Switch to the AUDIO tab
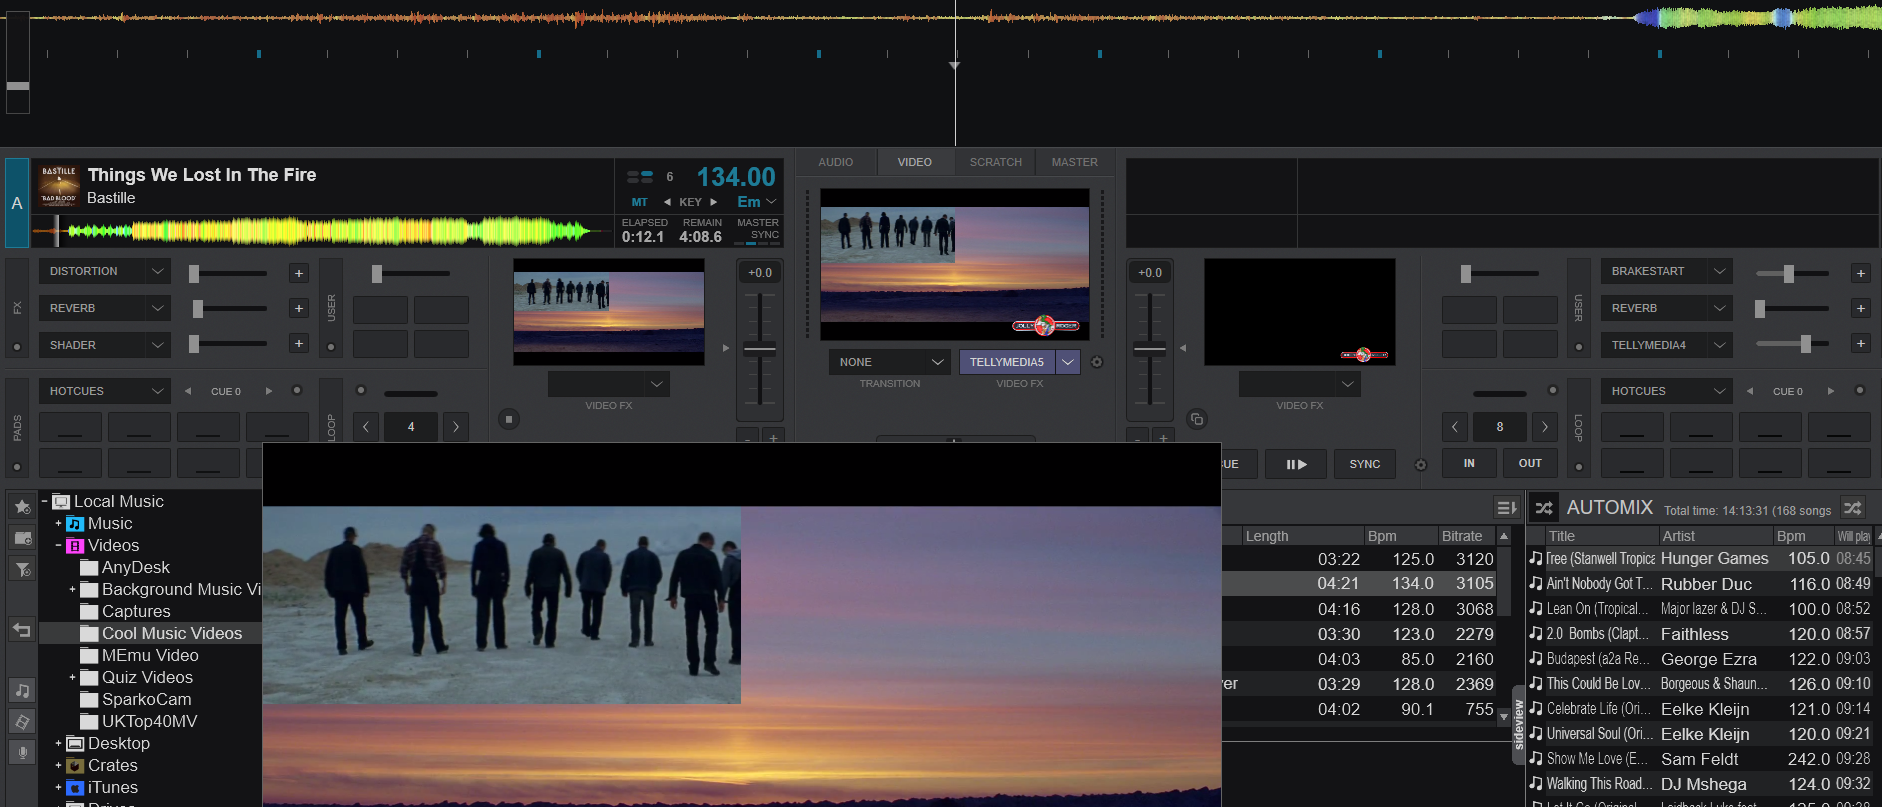The image size is (1882, 807). tap(836, 162)
